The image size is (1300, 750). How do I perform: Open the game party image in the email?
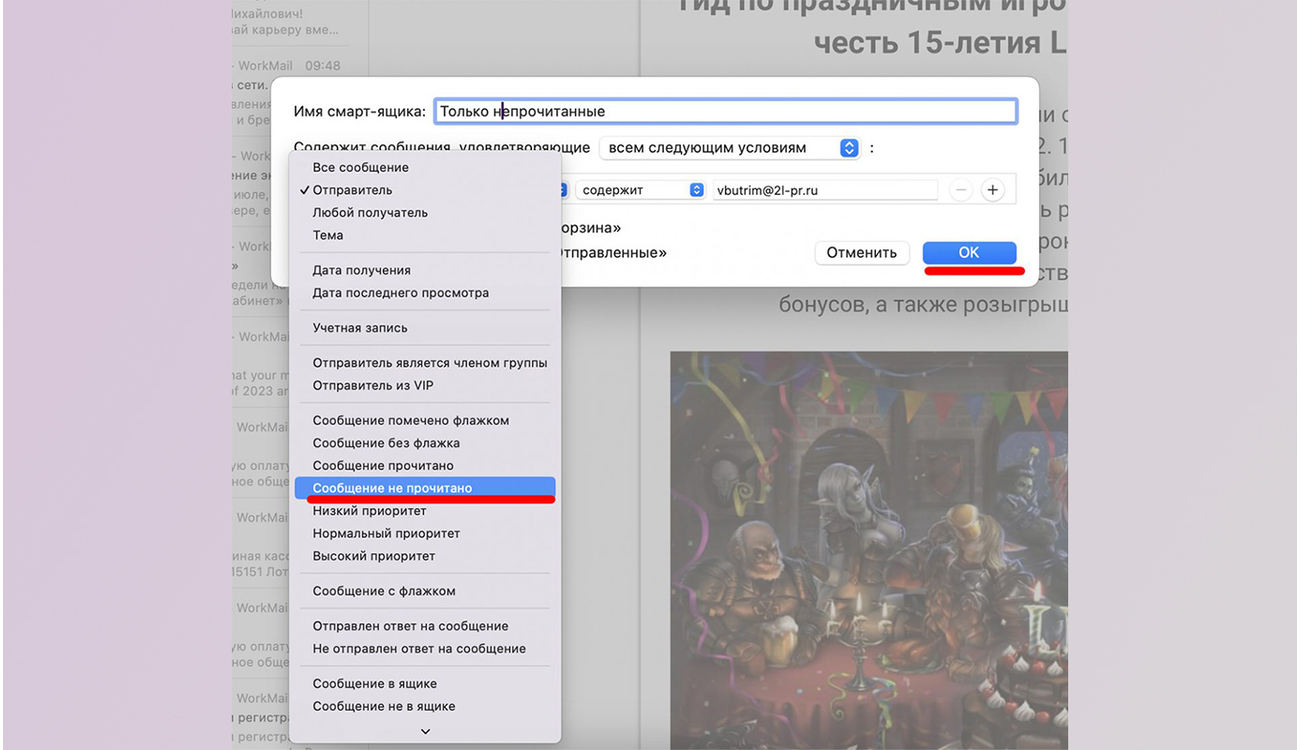tap(868, 550)
